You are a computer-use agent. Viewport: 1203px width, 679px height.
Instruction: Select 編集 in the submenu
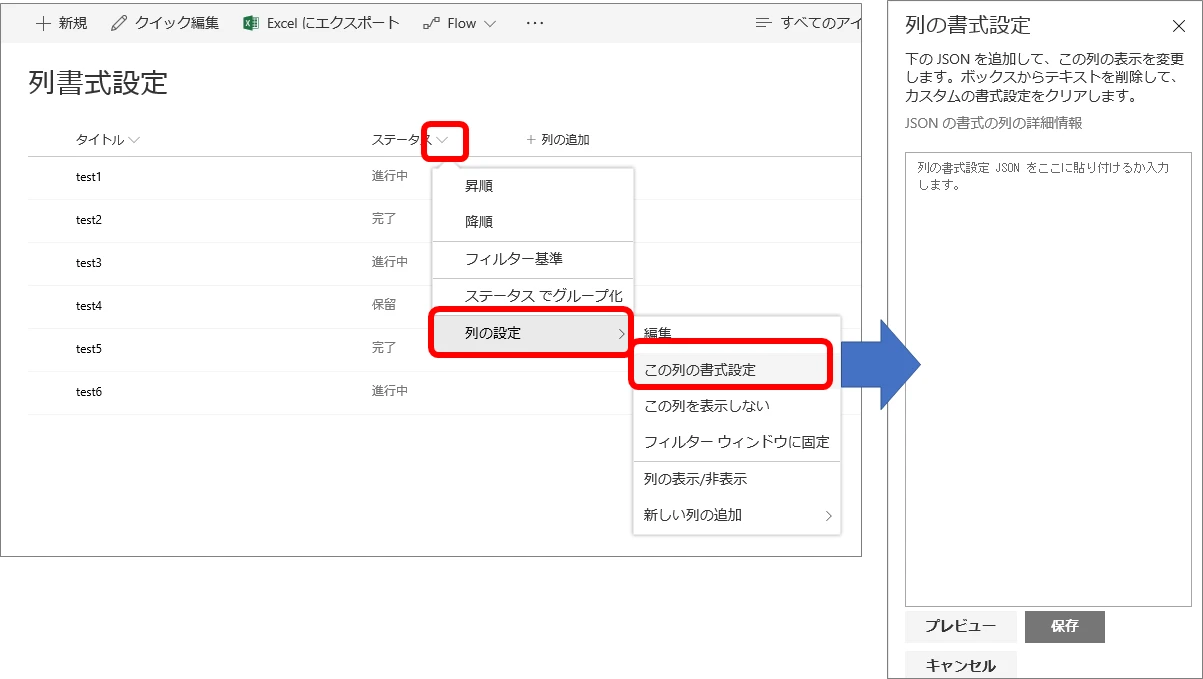point(737,334)
